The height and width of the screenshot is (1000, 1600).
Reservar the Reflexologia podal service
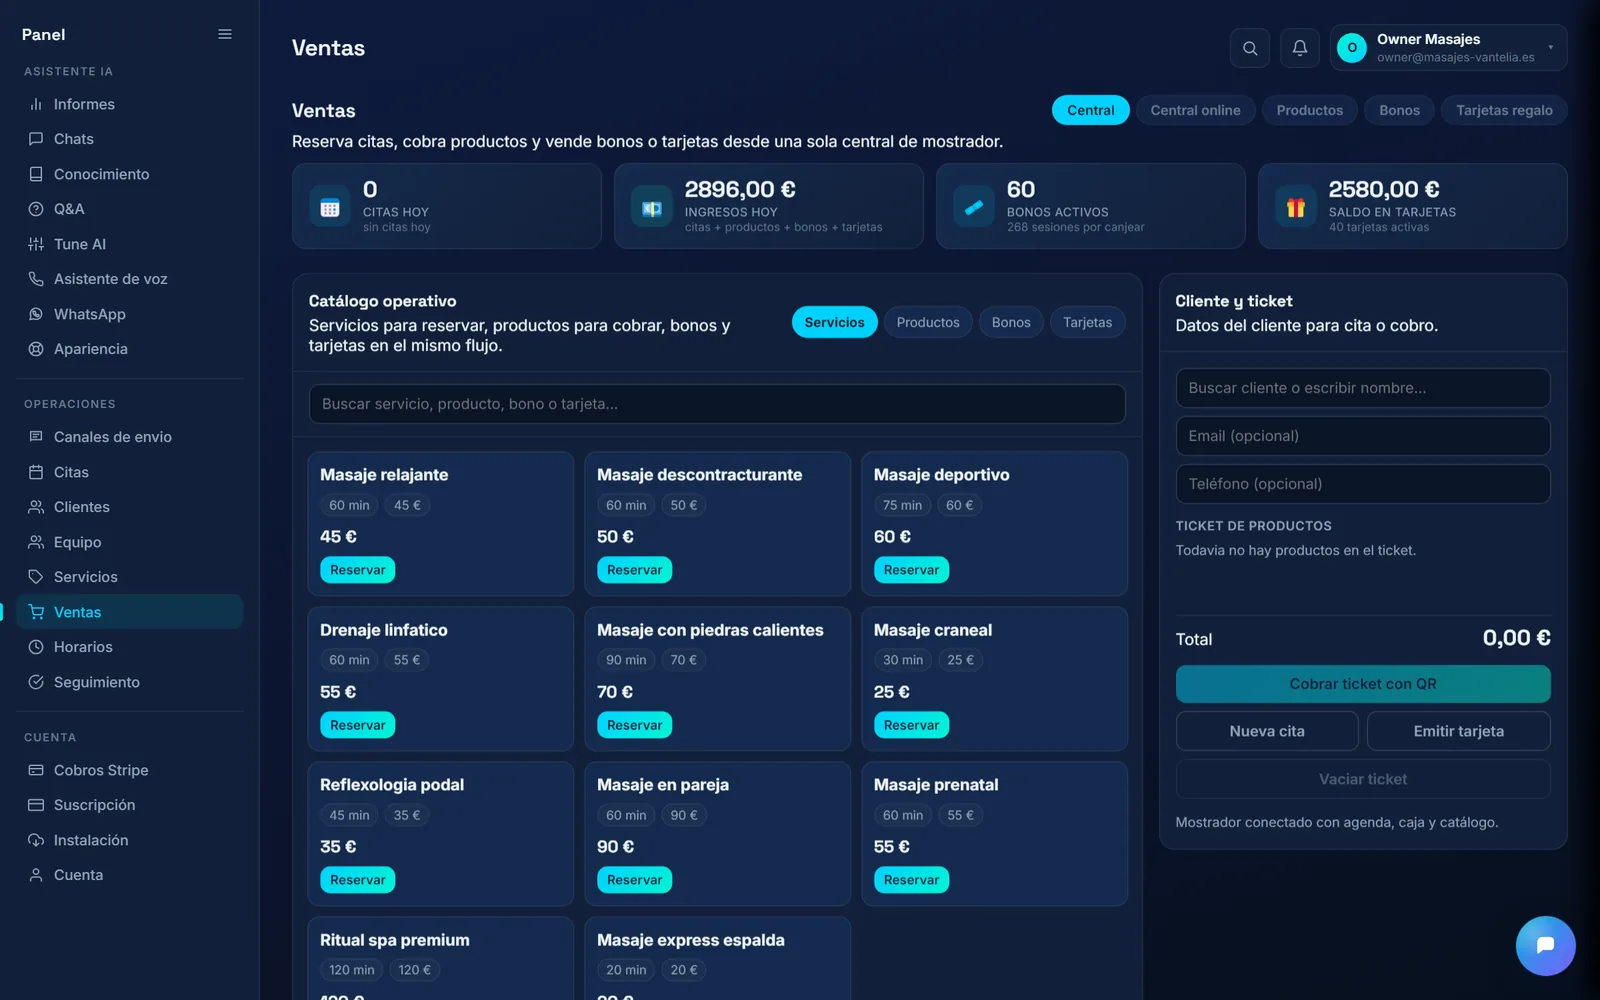[x=358, y=880]
